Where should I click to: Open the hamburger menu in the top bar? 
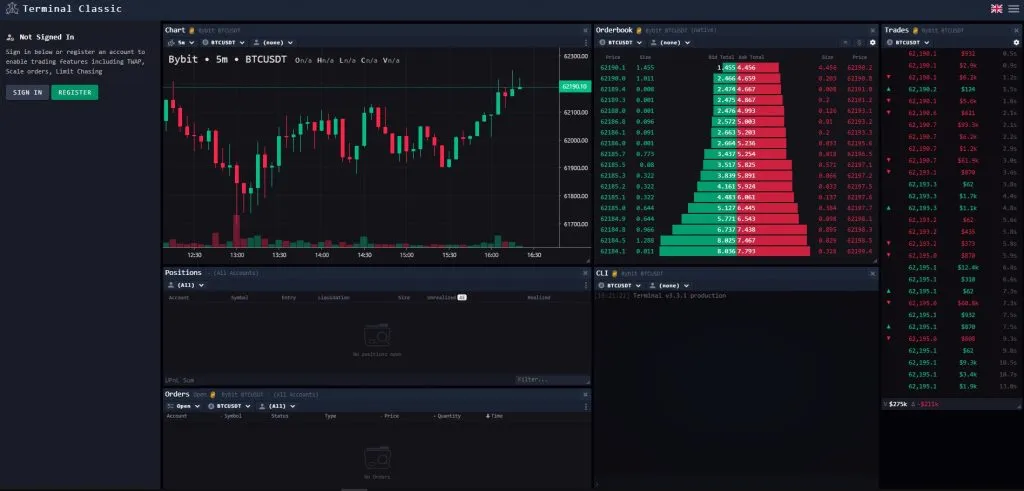click(x=1013, y=8)
